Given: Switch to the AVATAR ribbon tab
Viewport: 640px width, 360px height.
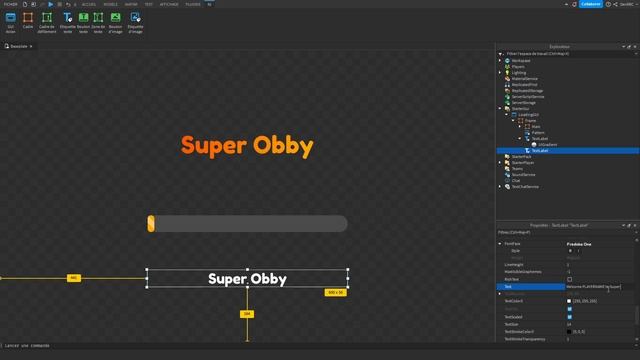Looking at the screenshot, I should [131, 4].
